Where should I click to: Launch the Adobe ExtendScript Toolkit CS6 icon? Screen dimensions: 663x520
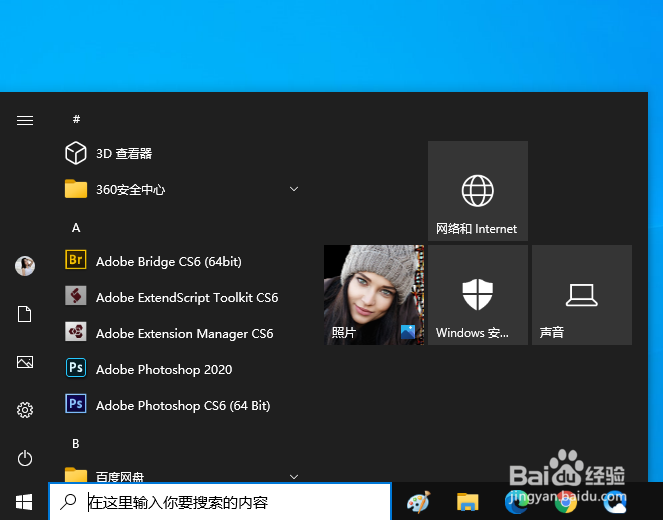(x=76, y=296)
